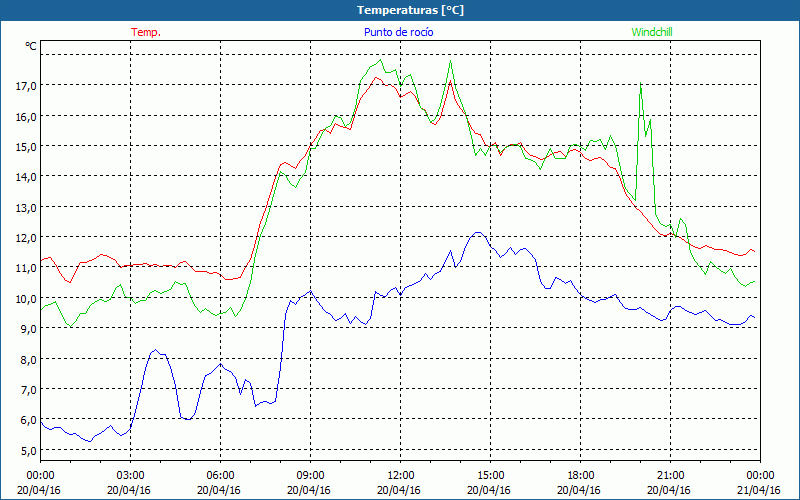Click the 16,0 y-axis value
This screenshot has height=500, width=800.
27,116
